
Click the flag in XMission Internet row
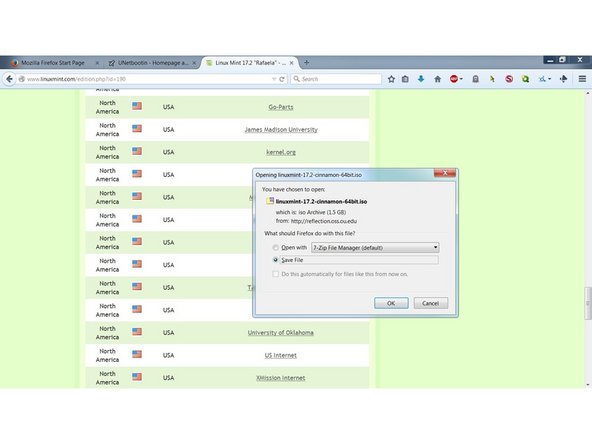(x=137, y=377)
